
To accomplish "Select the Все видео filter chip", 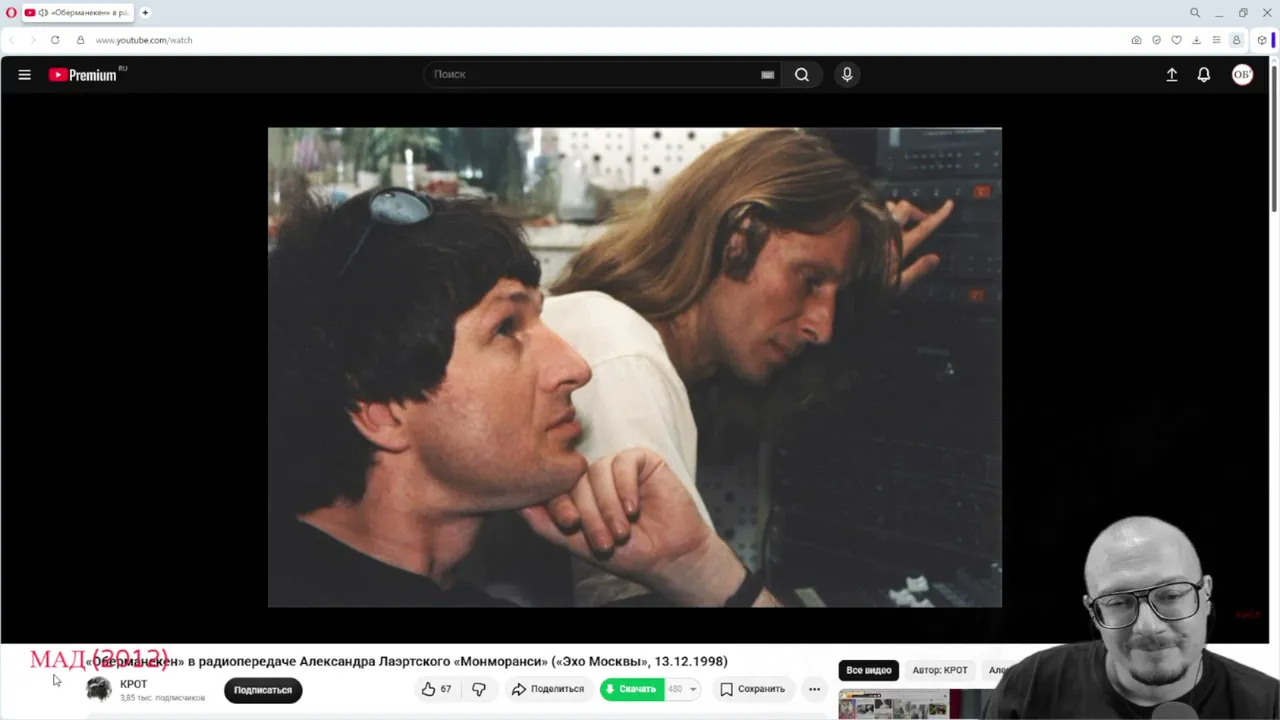I will coord(869,670).
